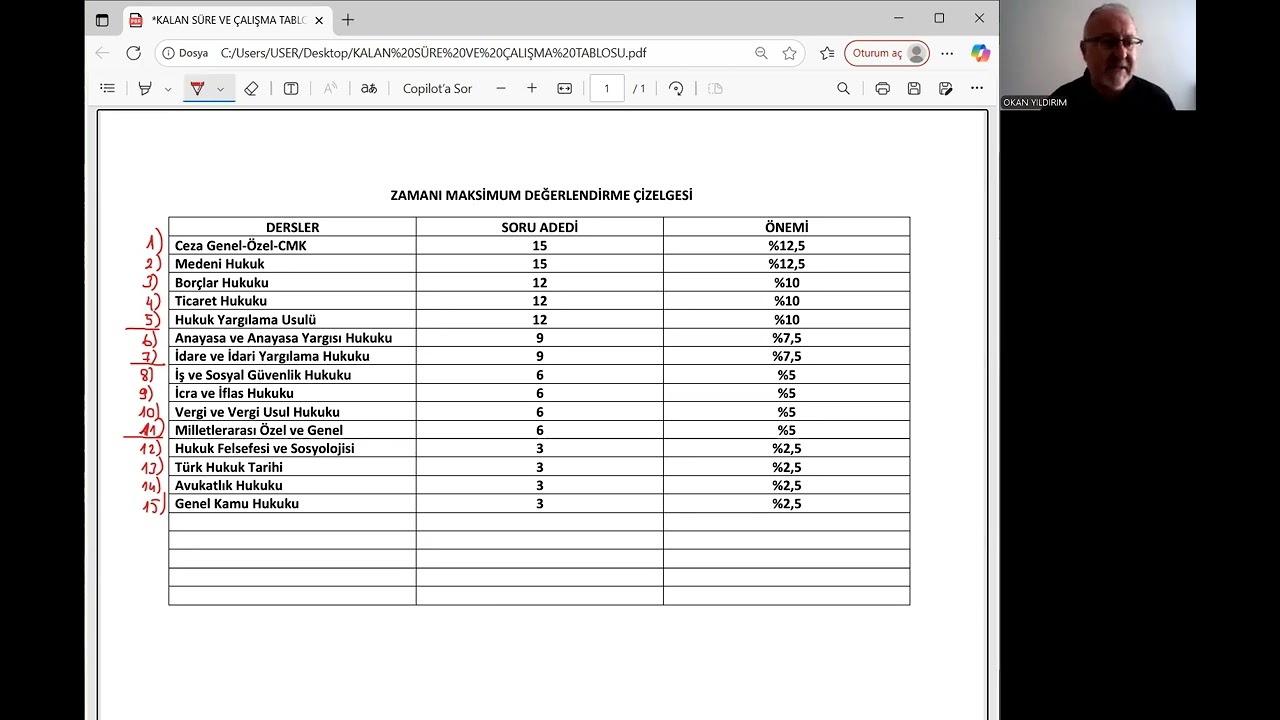
Task: Click İş ve Sosyal Güvenlik Hukuku
Action: (x=263, y=375)
